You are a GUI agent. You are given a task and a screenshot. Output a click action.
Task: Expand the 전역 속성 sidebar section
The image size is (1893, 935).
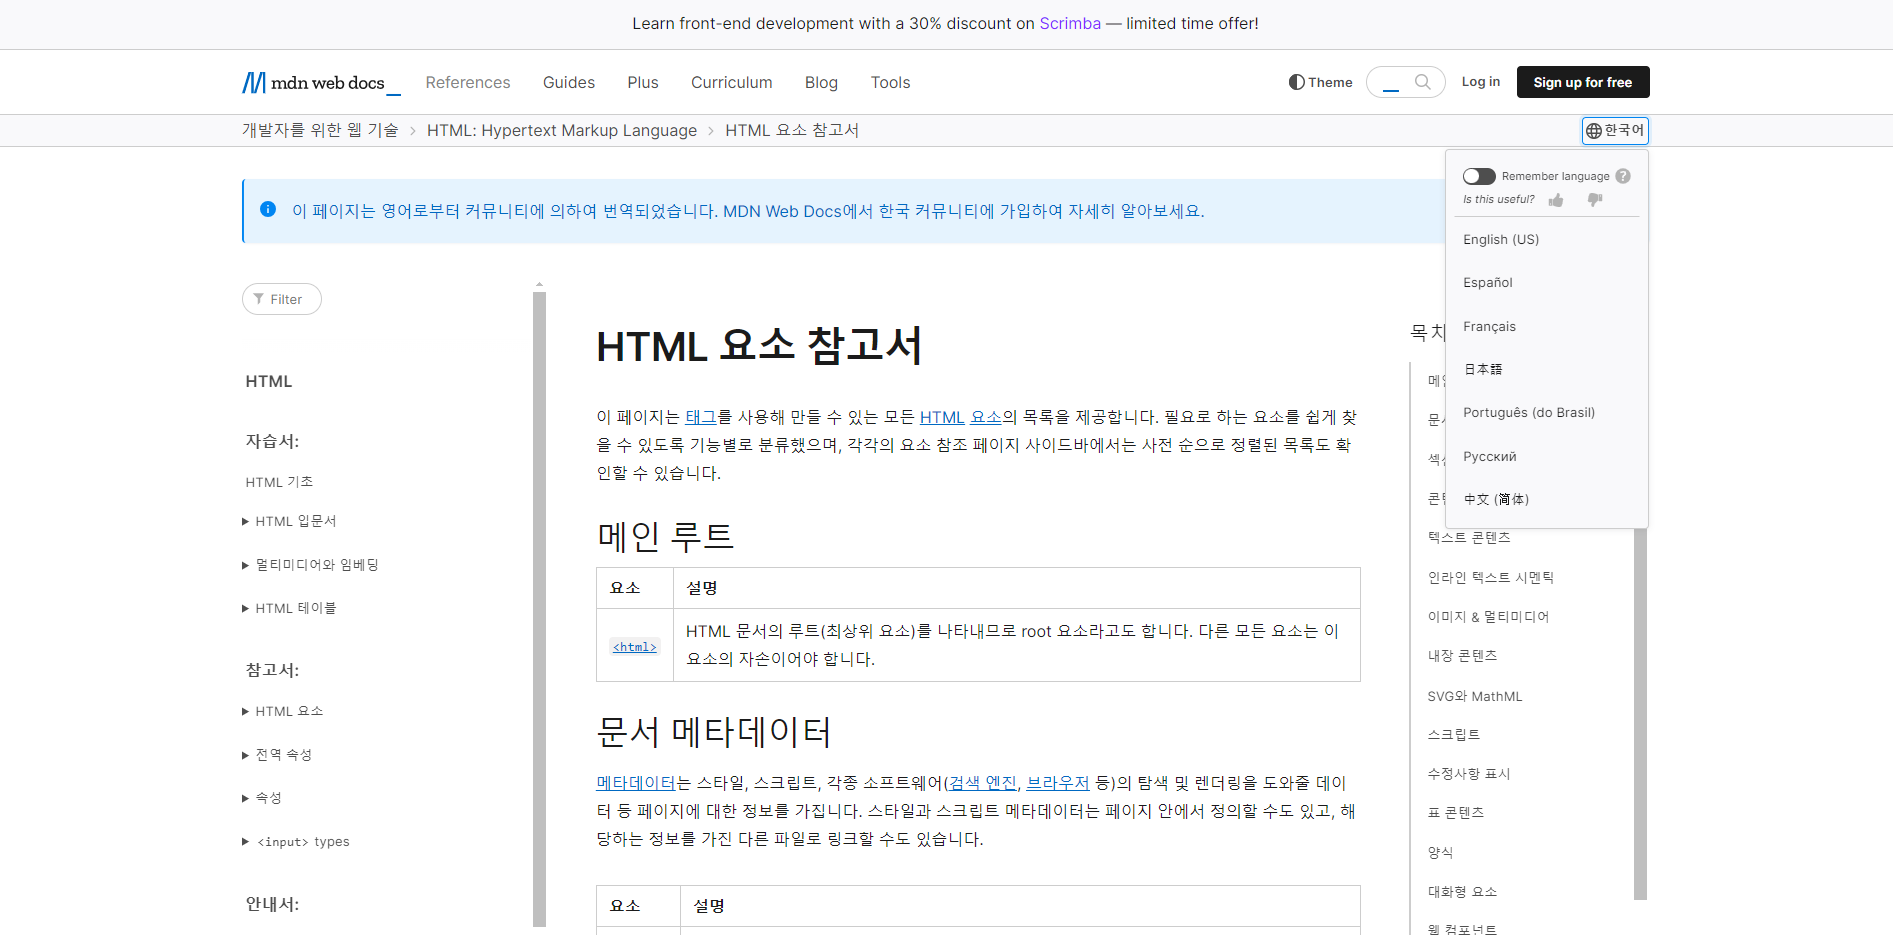278,755
